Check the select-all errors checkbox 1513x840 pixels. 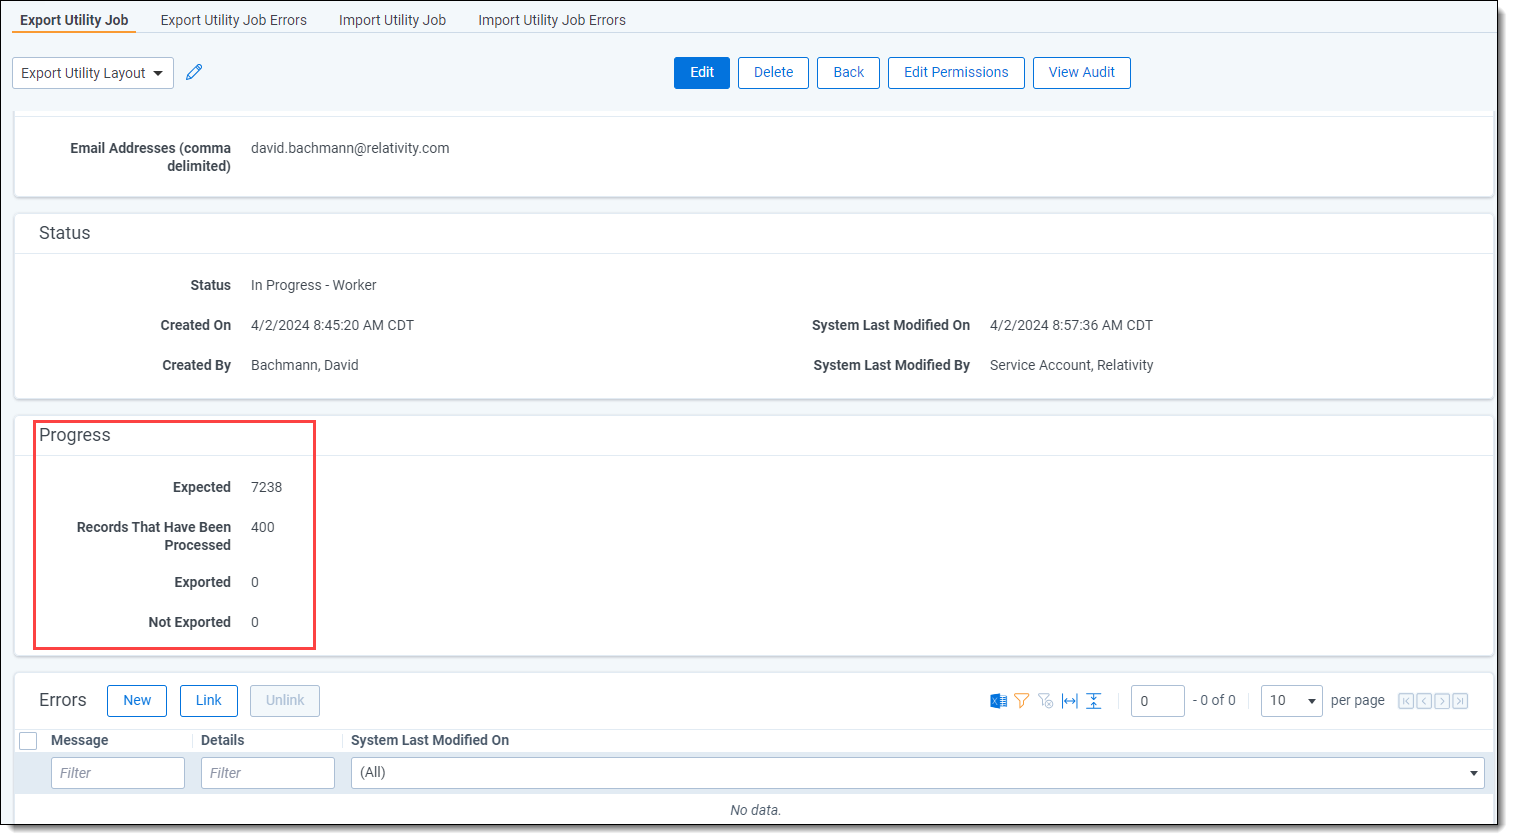(28, 741)
